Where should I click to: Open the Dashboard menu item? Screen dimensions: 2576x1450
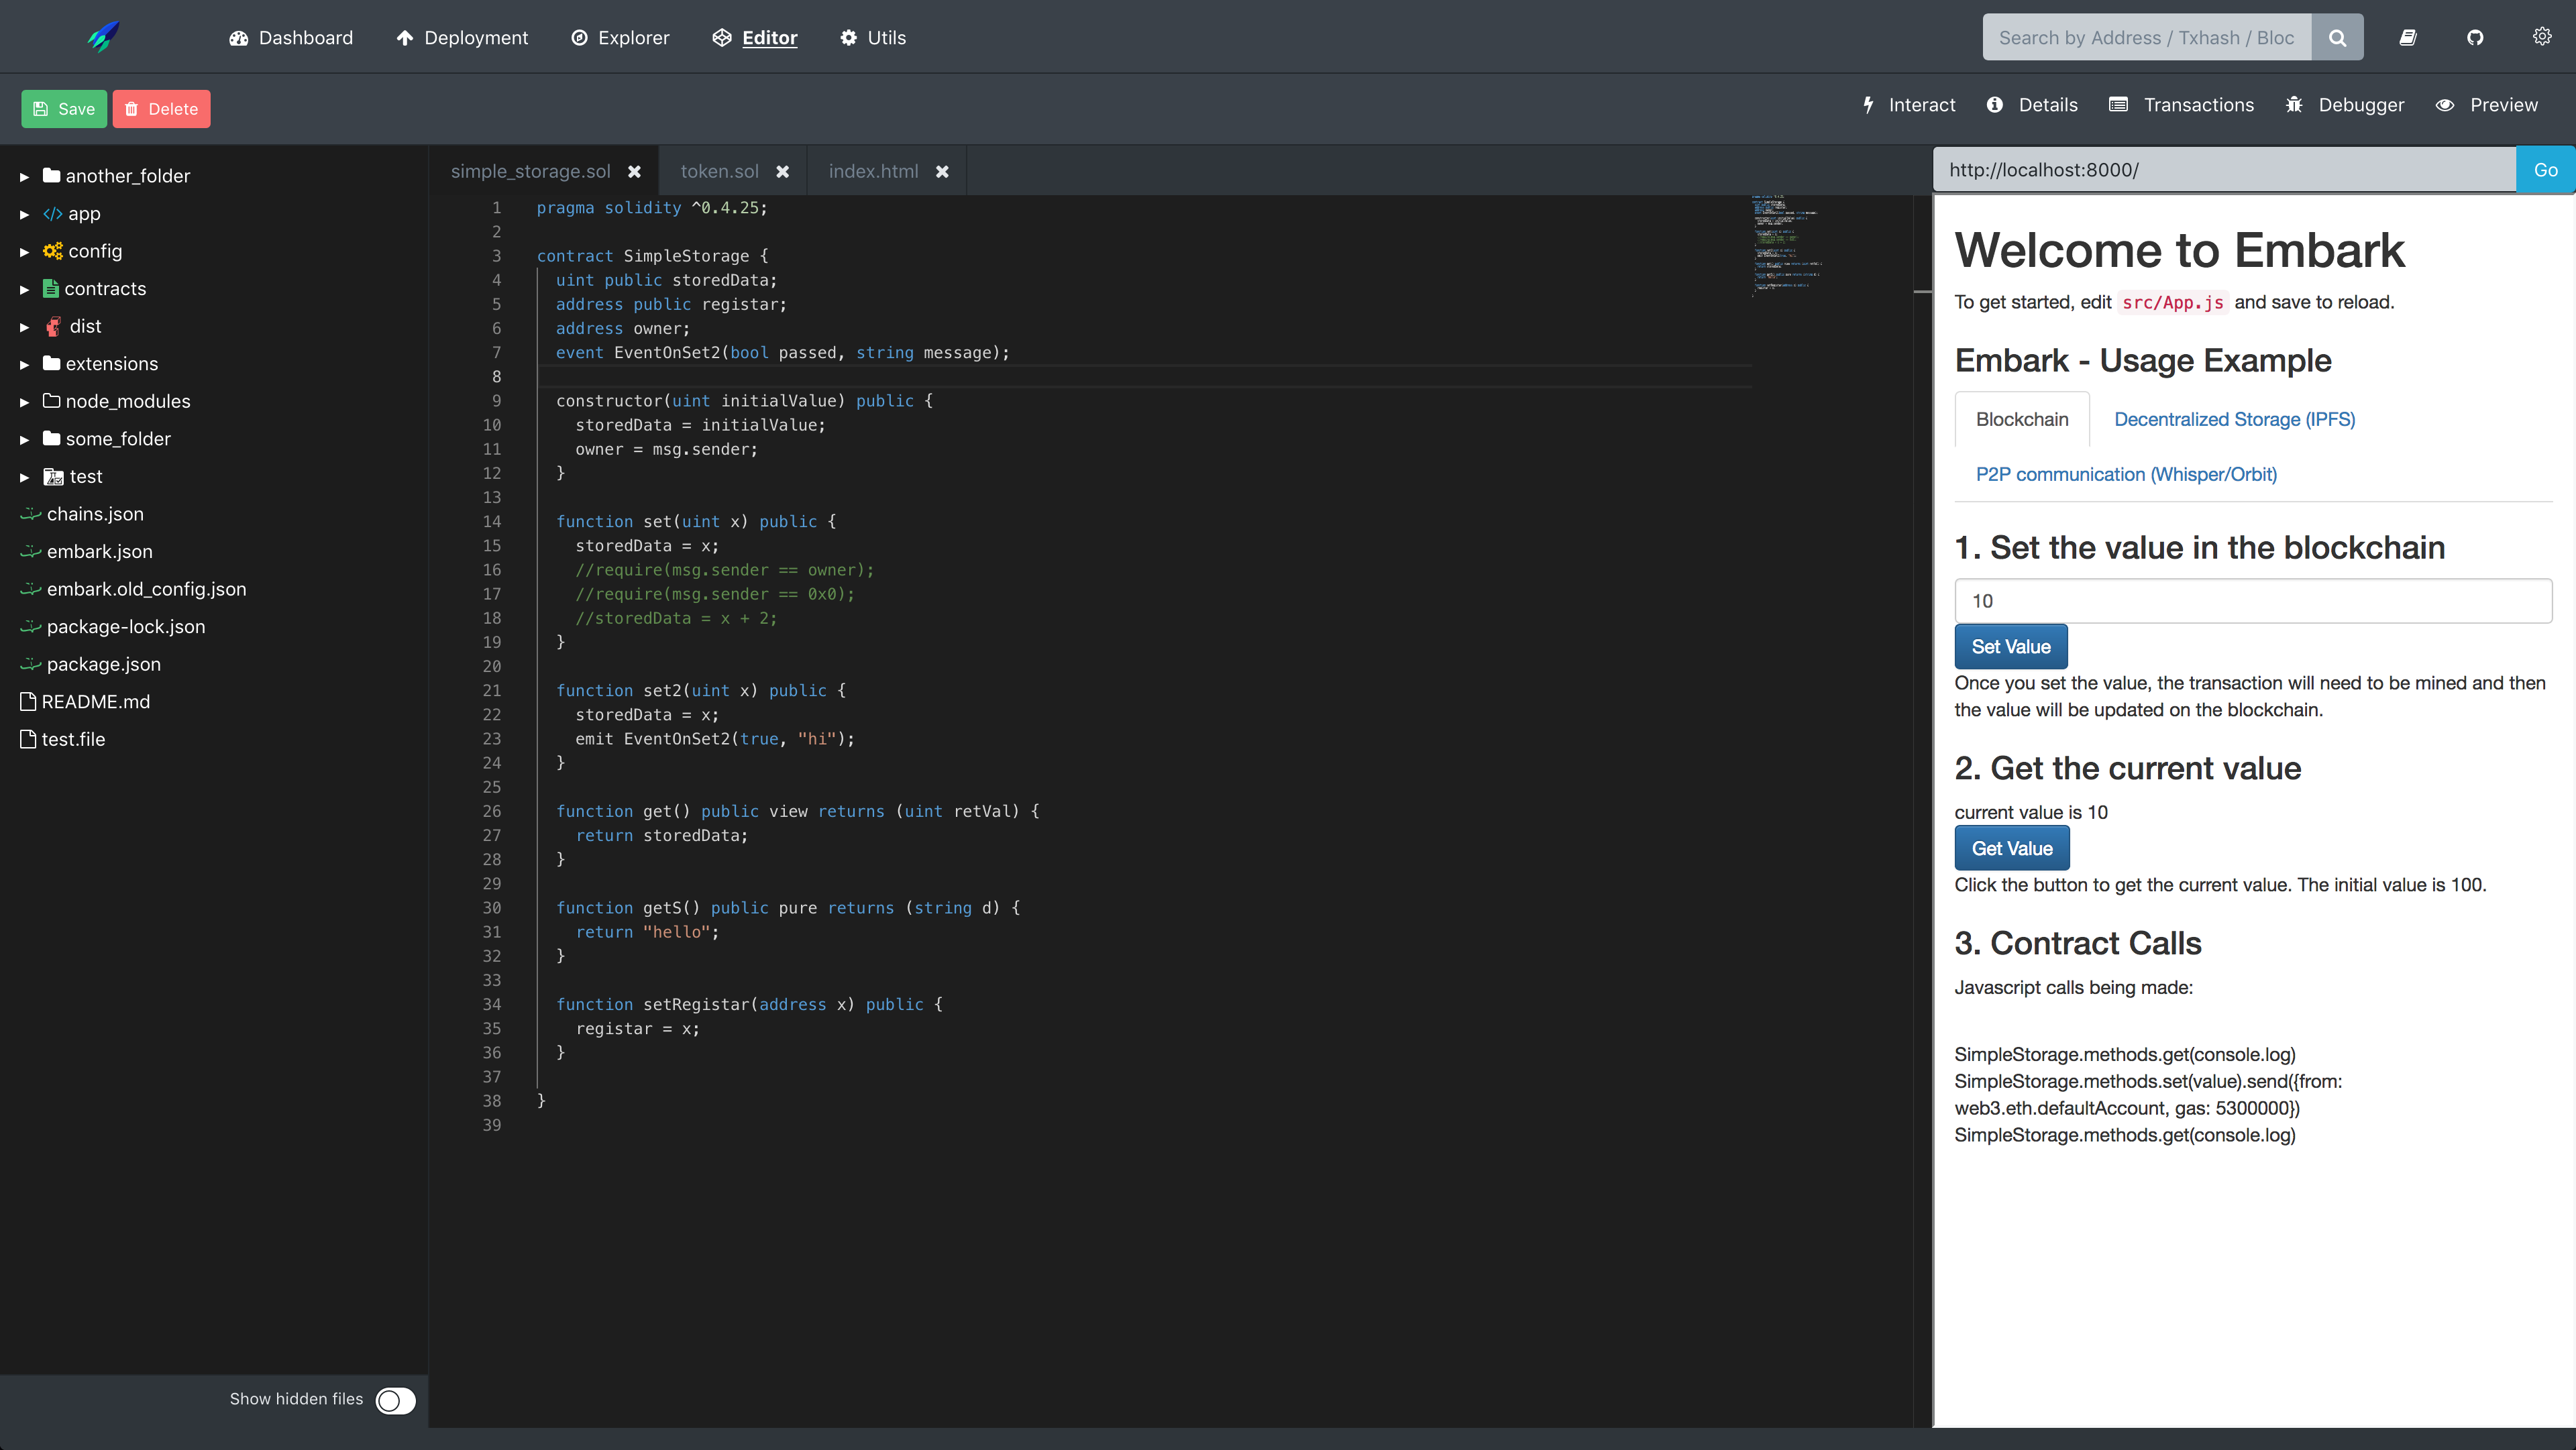pos(291,37)
